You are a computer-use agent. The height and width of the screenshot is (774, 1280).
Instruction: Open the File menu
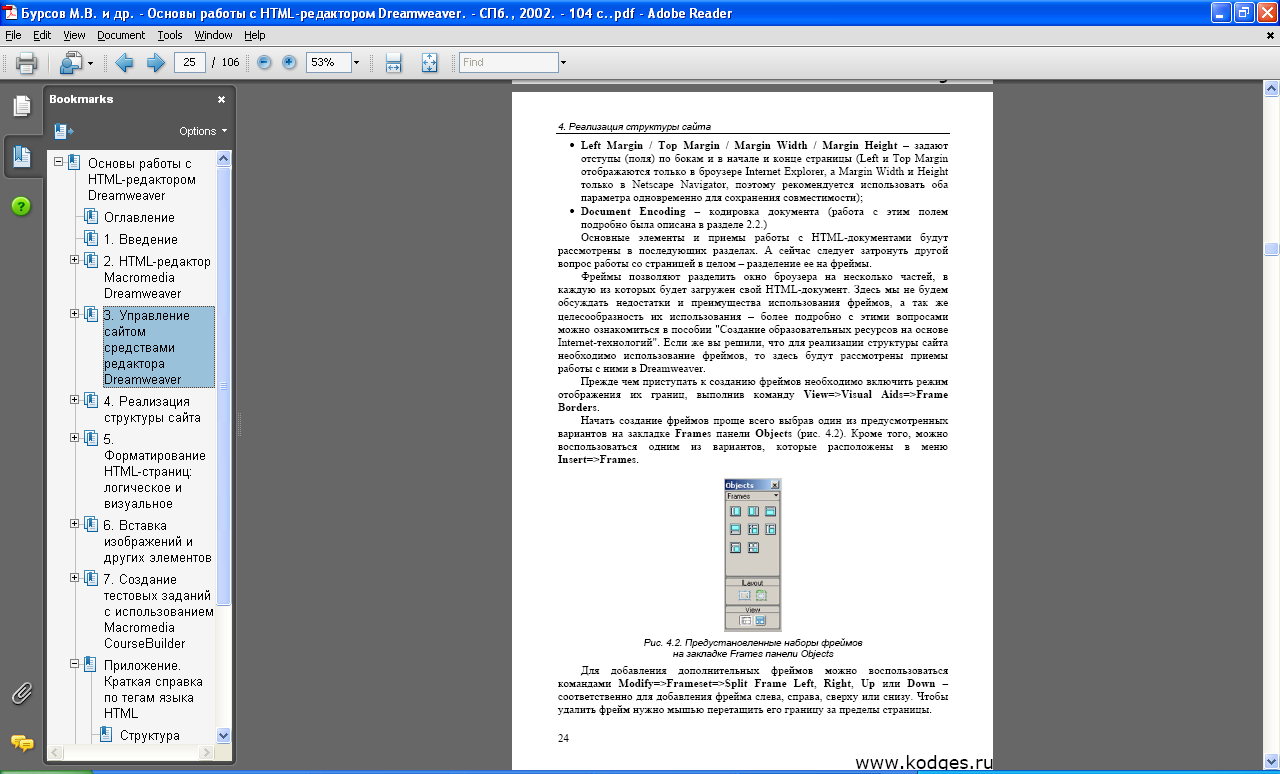click(x=13, y=35)
